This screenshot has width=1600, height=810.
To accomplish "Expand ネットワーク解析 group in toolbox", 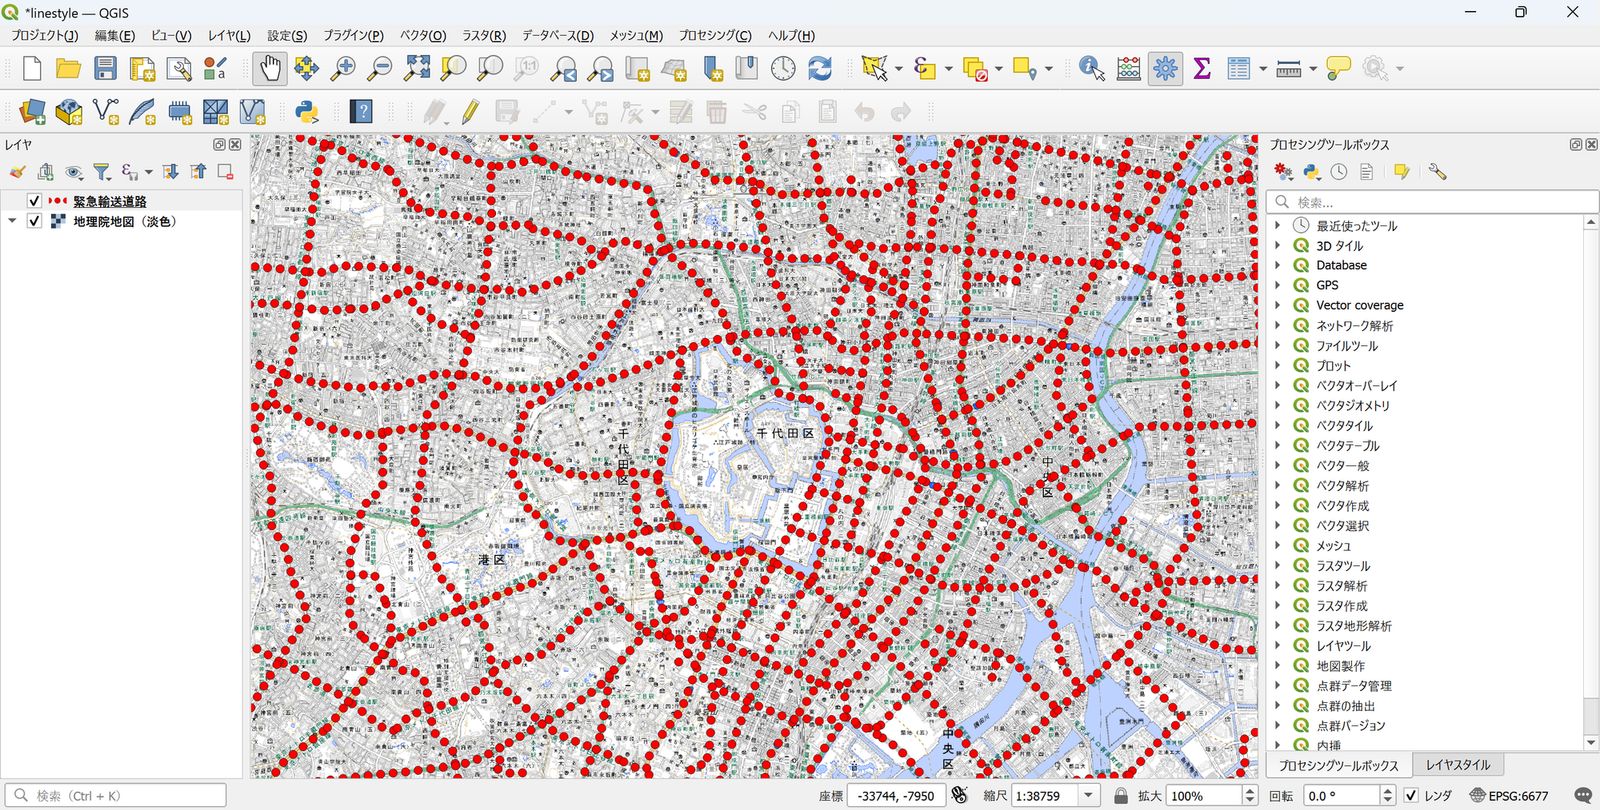I will [1277, 325].
